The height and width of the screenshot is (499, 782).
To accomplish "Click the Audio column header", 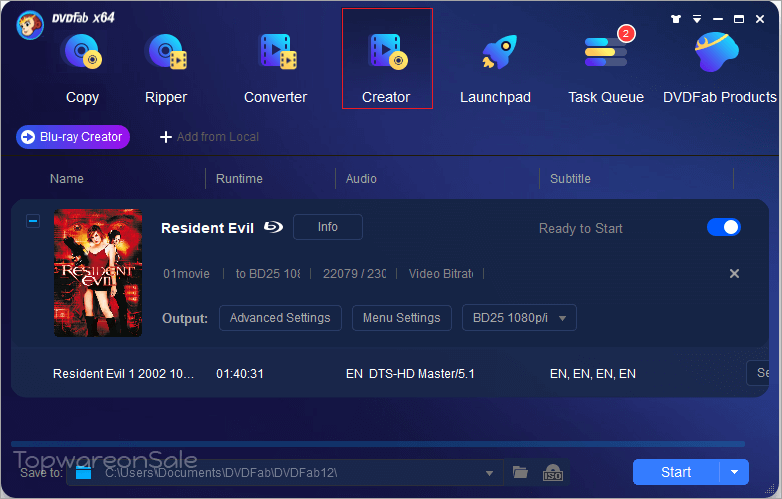I will point(361,178).
